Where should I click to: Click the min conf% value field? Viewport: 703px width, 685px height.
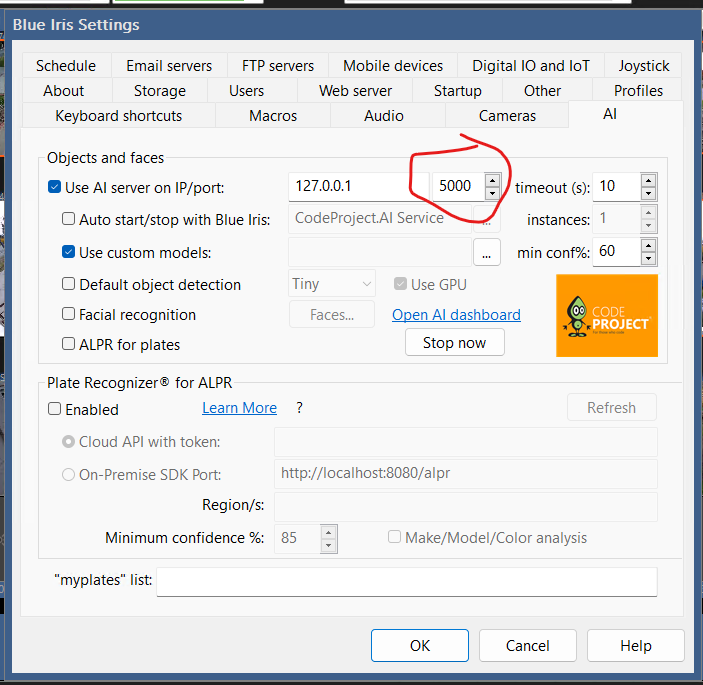pos(616,251)
